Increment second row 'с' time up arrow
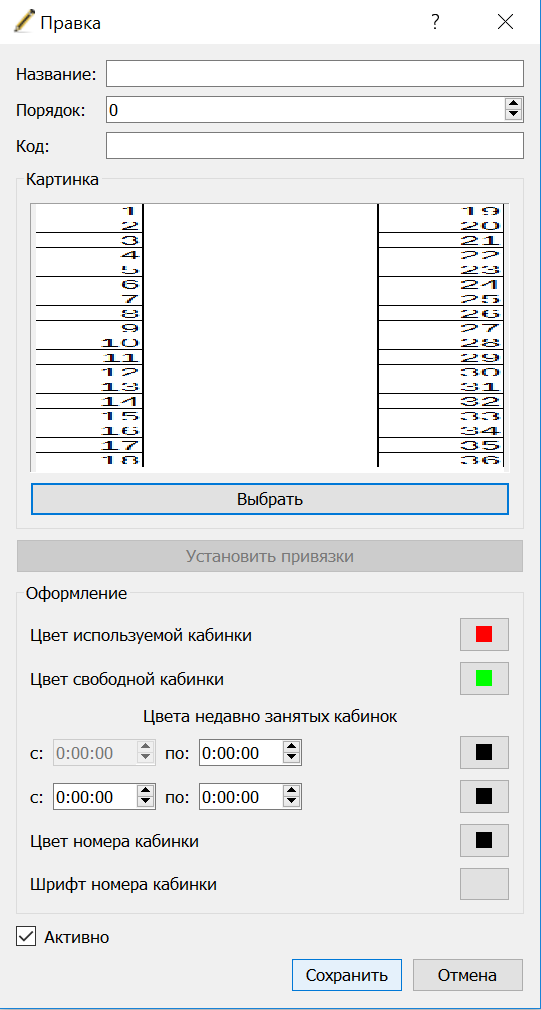The image size is (541, 1010). (x=146, y=792)
